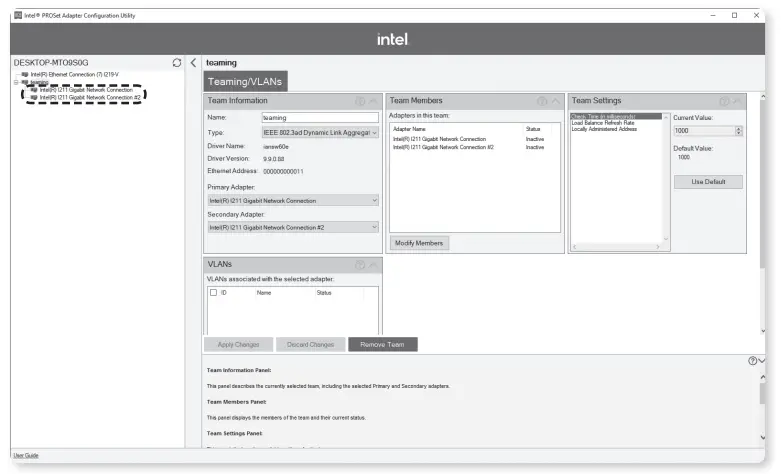Click the Intel PROSet app icon in title bar

(x=18, y=15)
